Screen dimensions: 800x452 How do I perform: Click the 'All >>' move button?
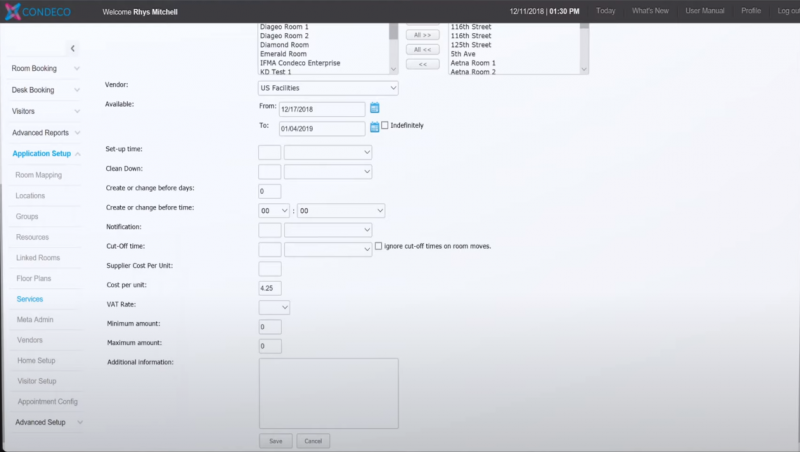coord(421,34)
